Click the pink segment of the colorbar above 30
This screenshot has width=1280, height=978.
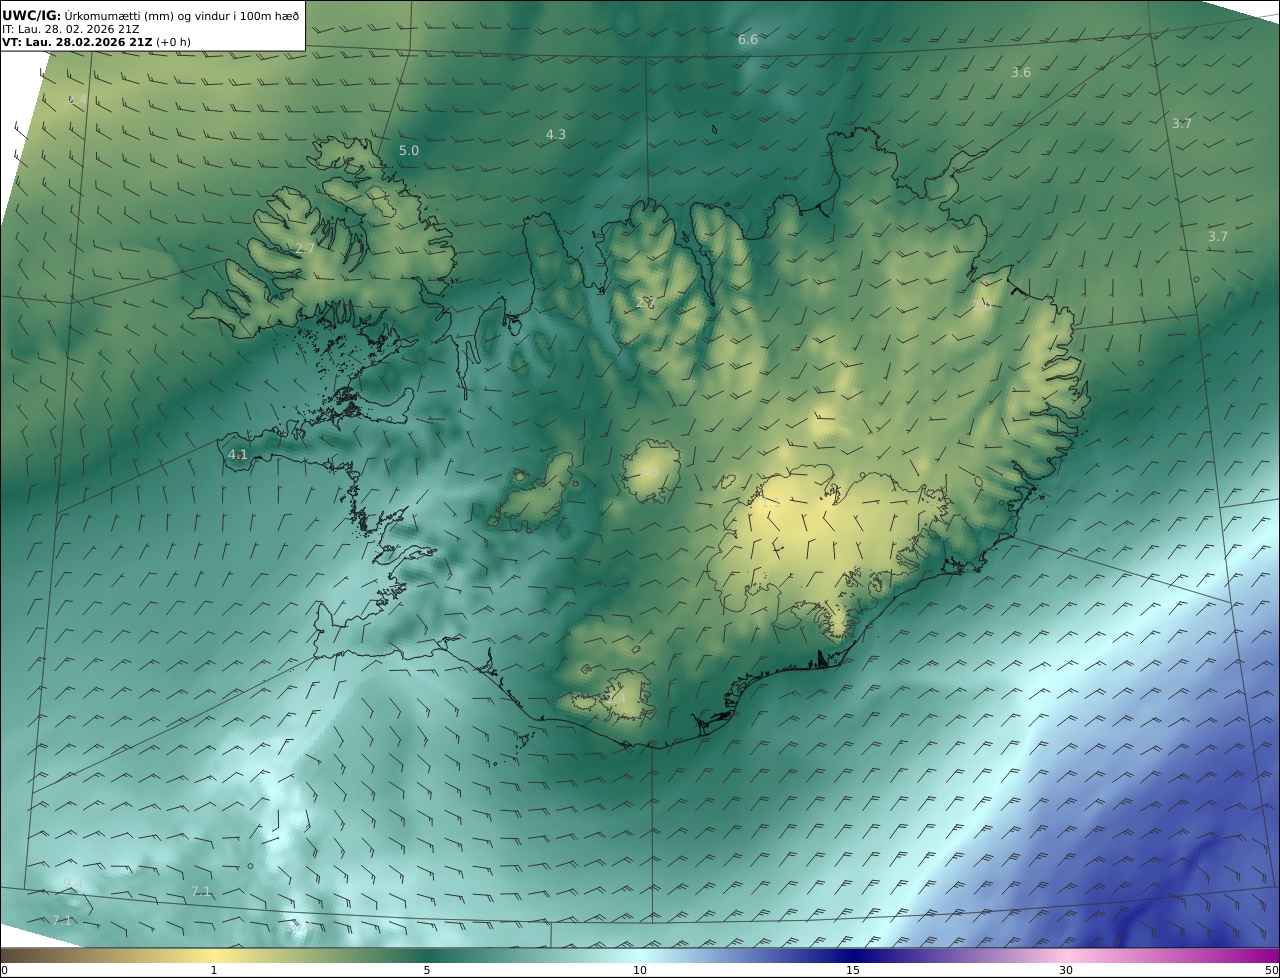[x=1066, y=955]
